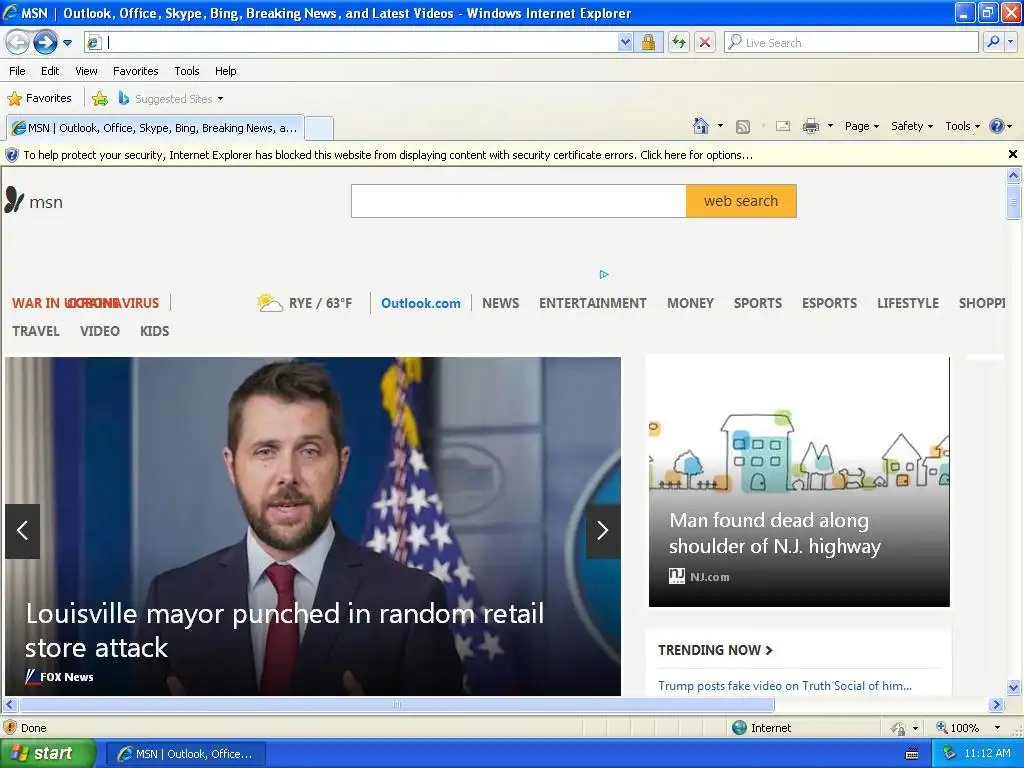Open the TRENDING NOW section link

pos(715,650)
